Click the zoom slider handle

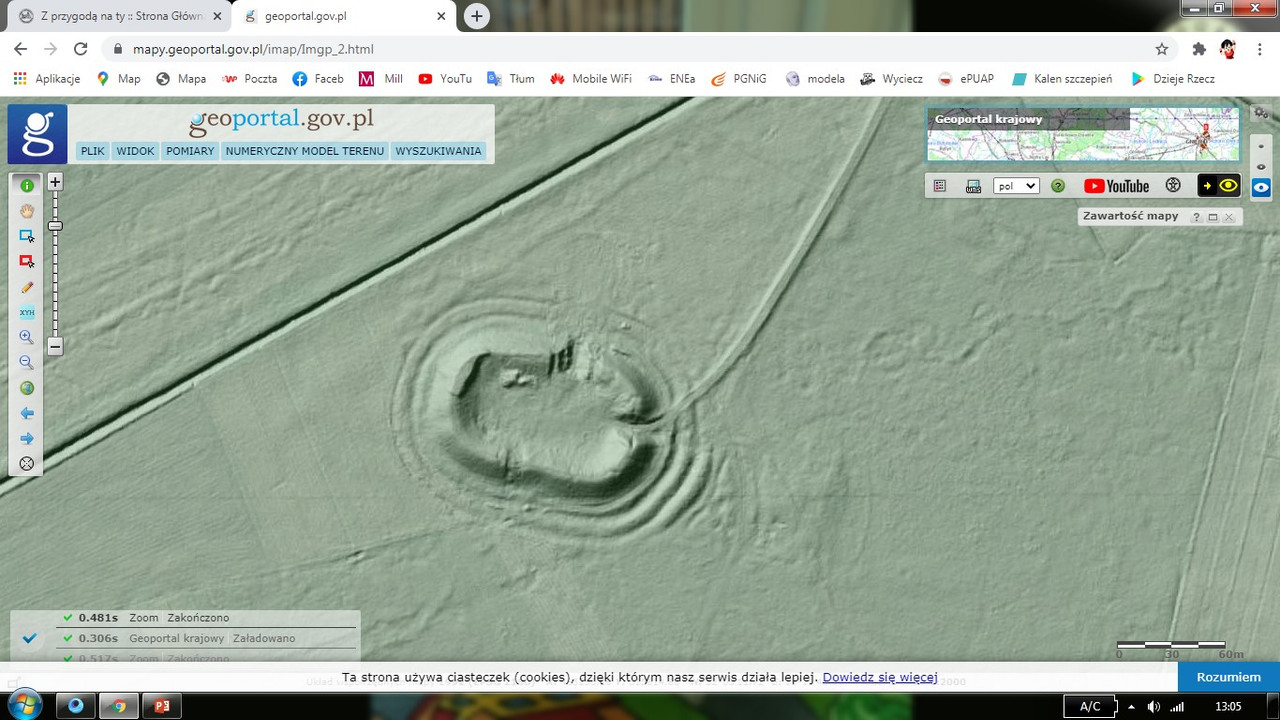[x=56, y=226]
